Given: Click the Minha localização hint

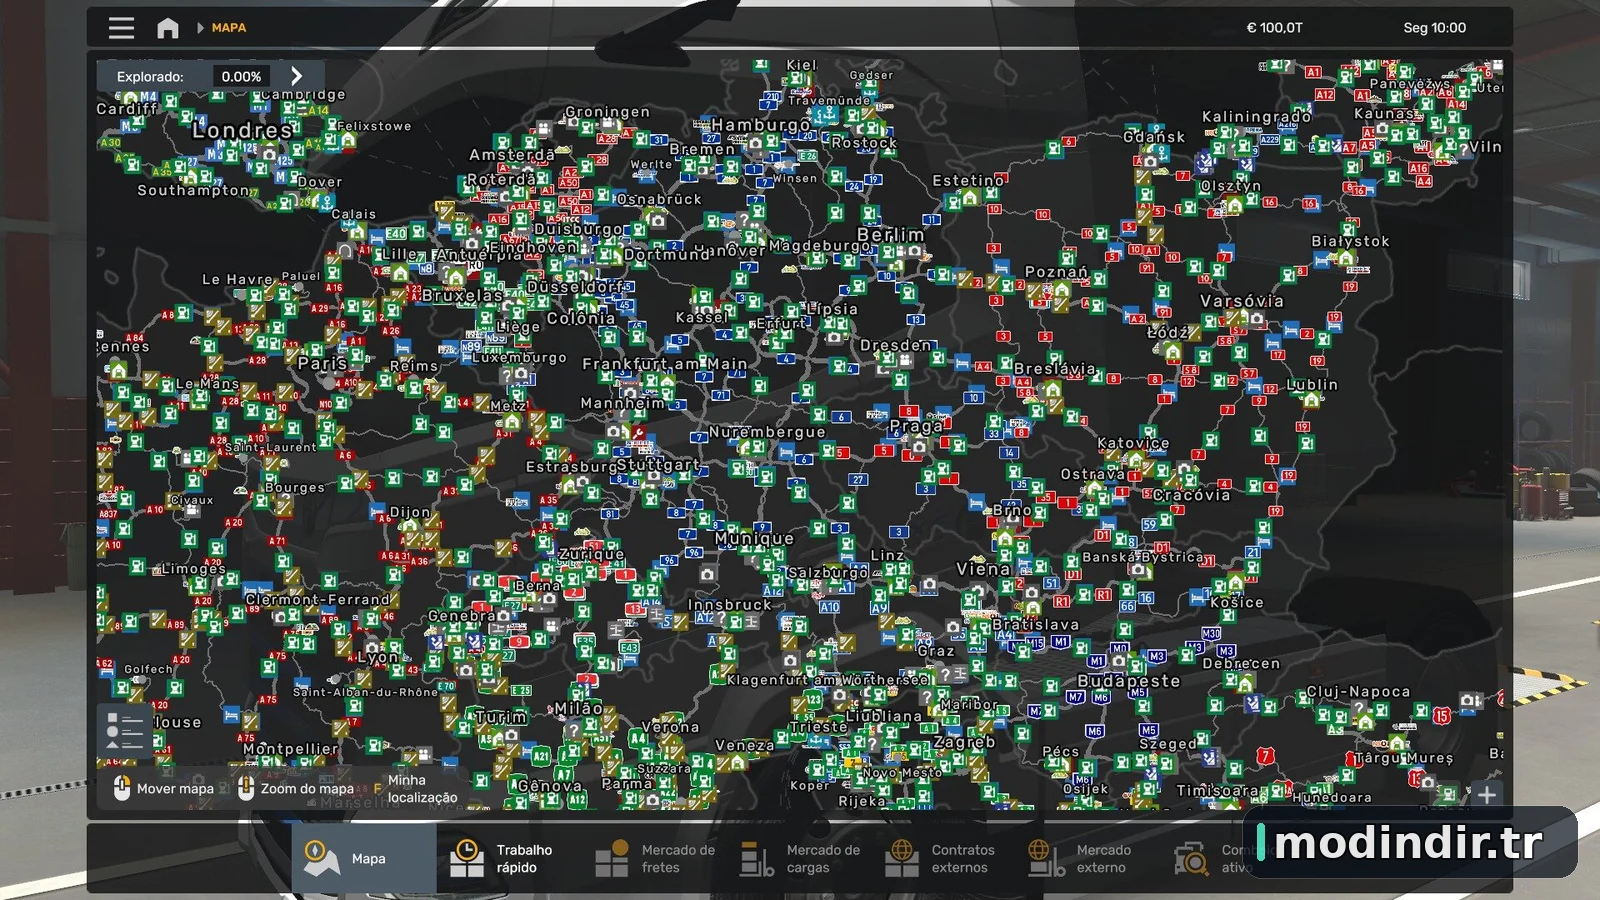Looking at the screenshot, I should click(416, 788).
